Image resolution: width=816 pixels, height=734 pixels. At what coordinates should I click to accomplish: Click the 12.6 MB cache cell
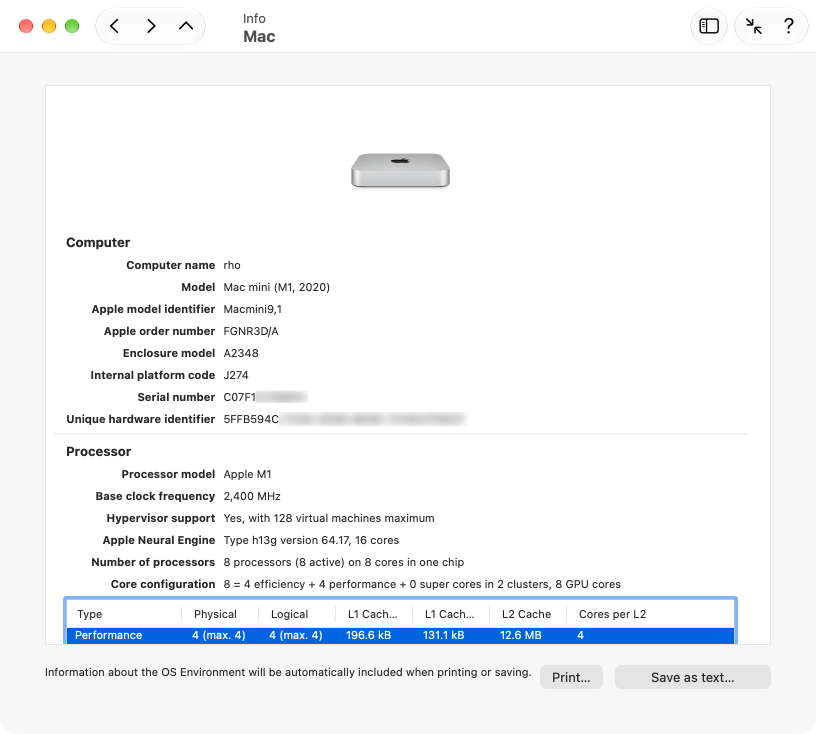pos(520,635)
